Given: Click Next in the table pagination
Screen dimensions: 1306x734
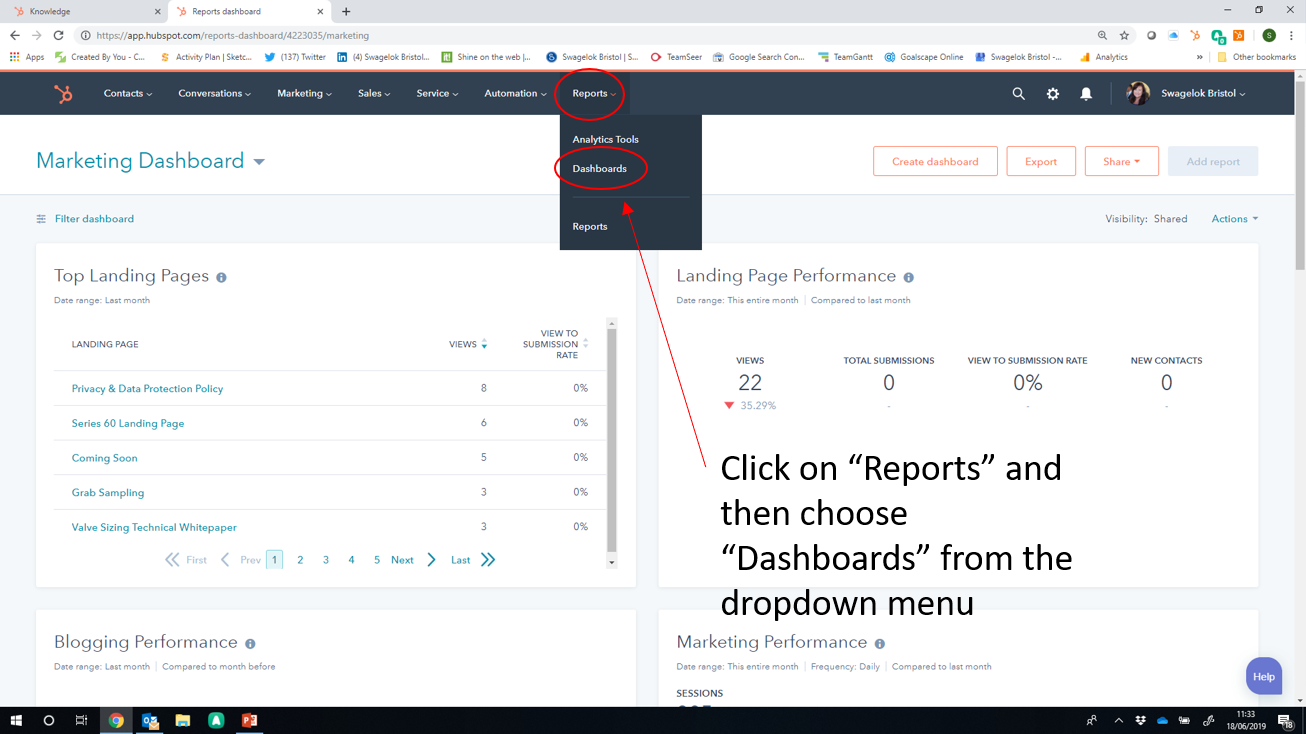Looking at the screenshot, I should pos(413,561).
